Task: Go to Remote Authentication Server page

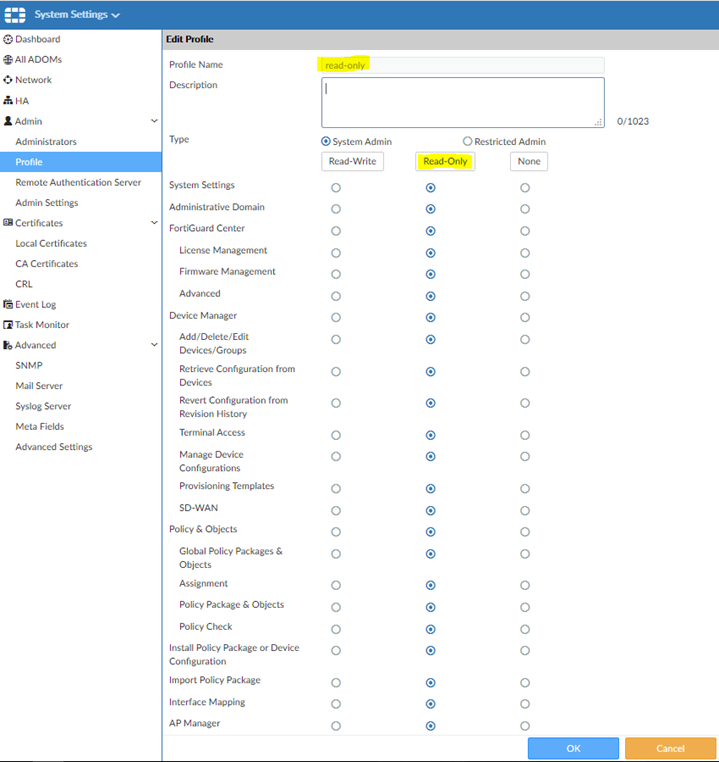Action: 78,183
